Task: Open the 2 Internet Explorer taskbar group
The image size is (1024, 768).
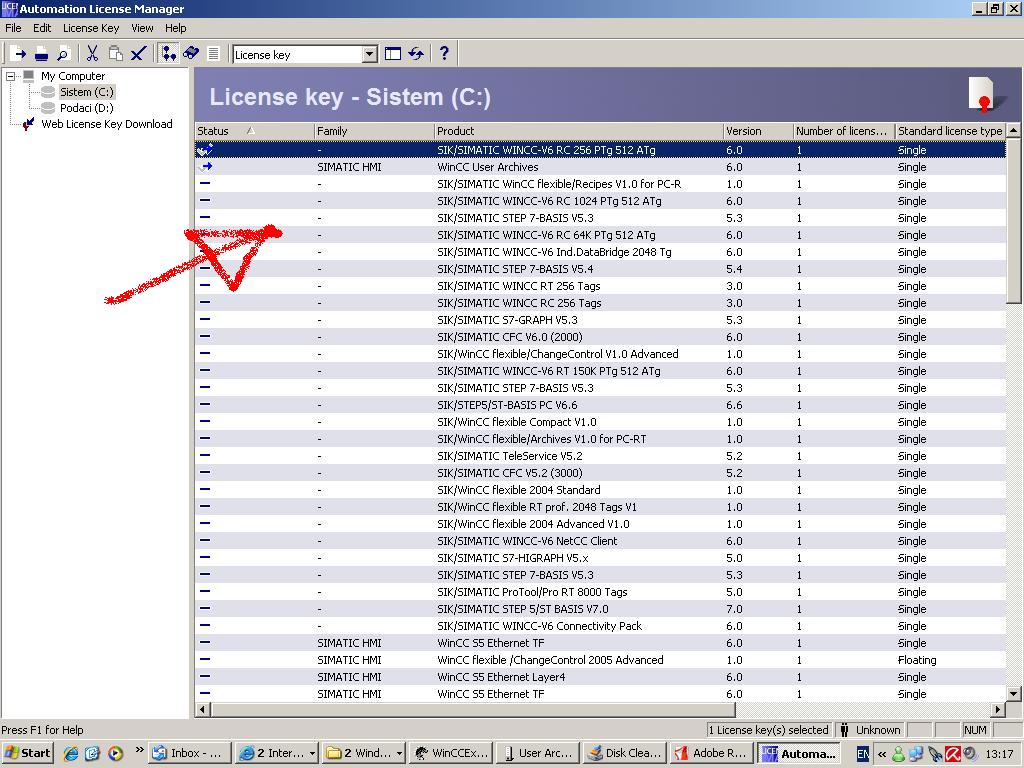Action: (277, 753)
